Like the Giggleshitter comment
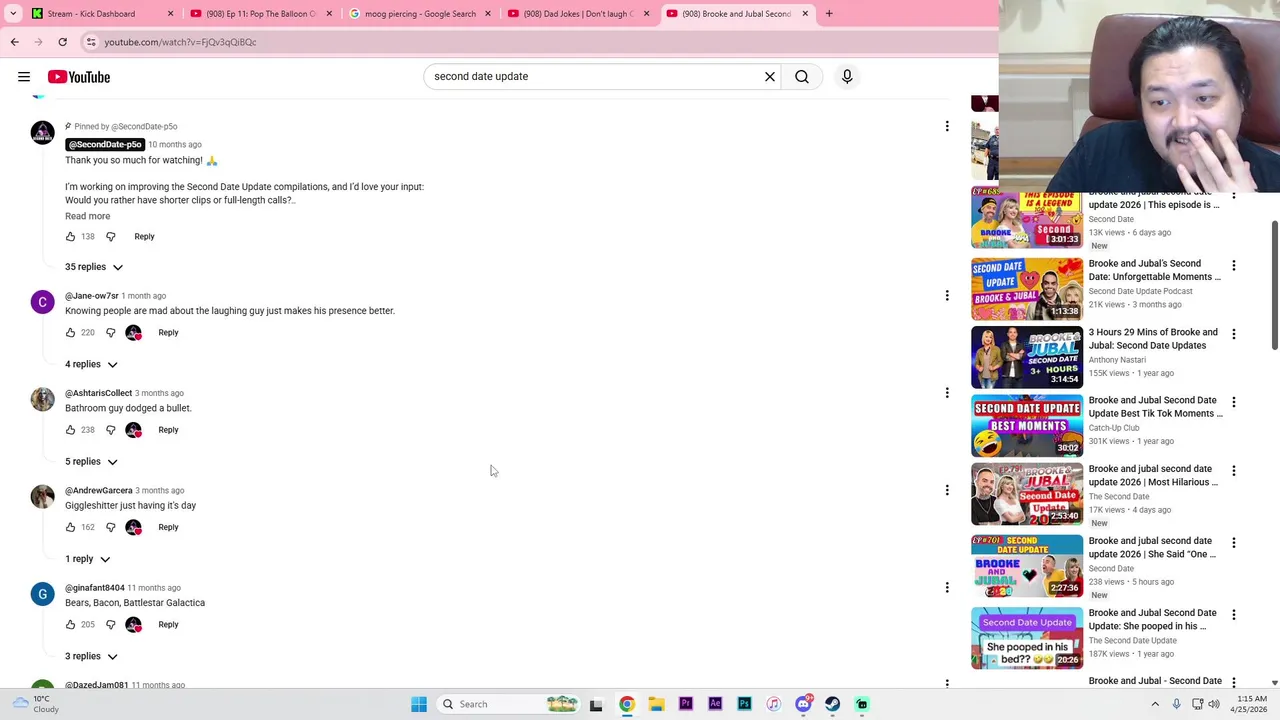 coord(70,527)
